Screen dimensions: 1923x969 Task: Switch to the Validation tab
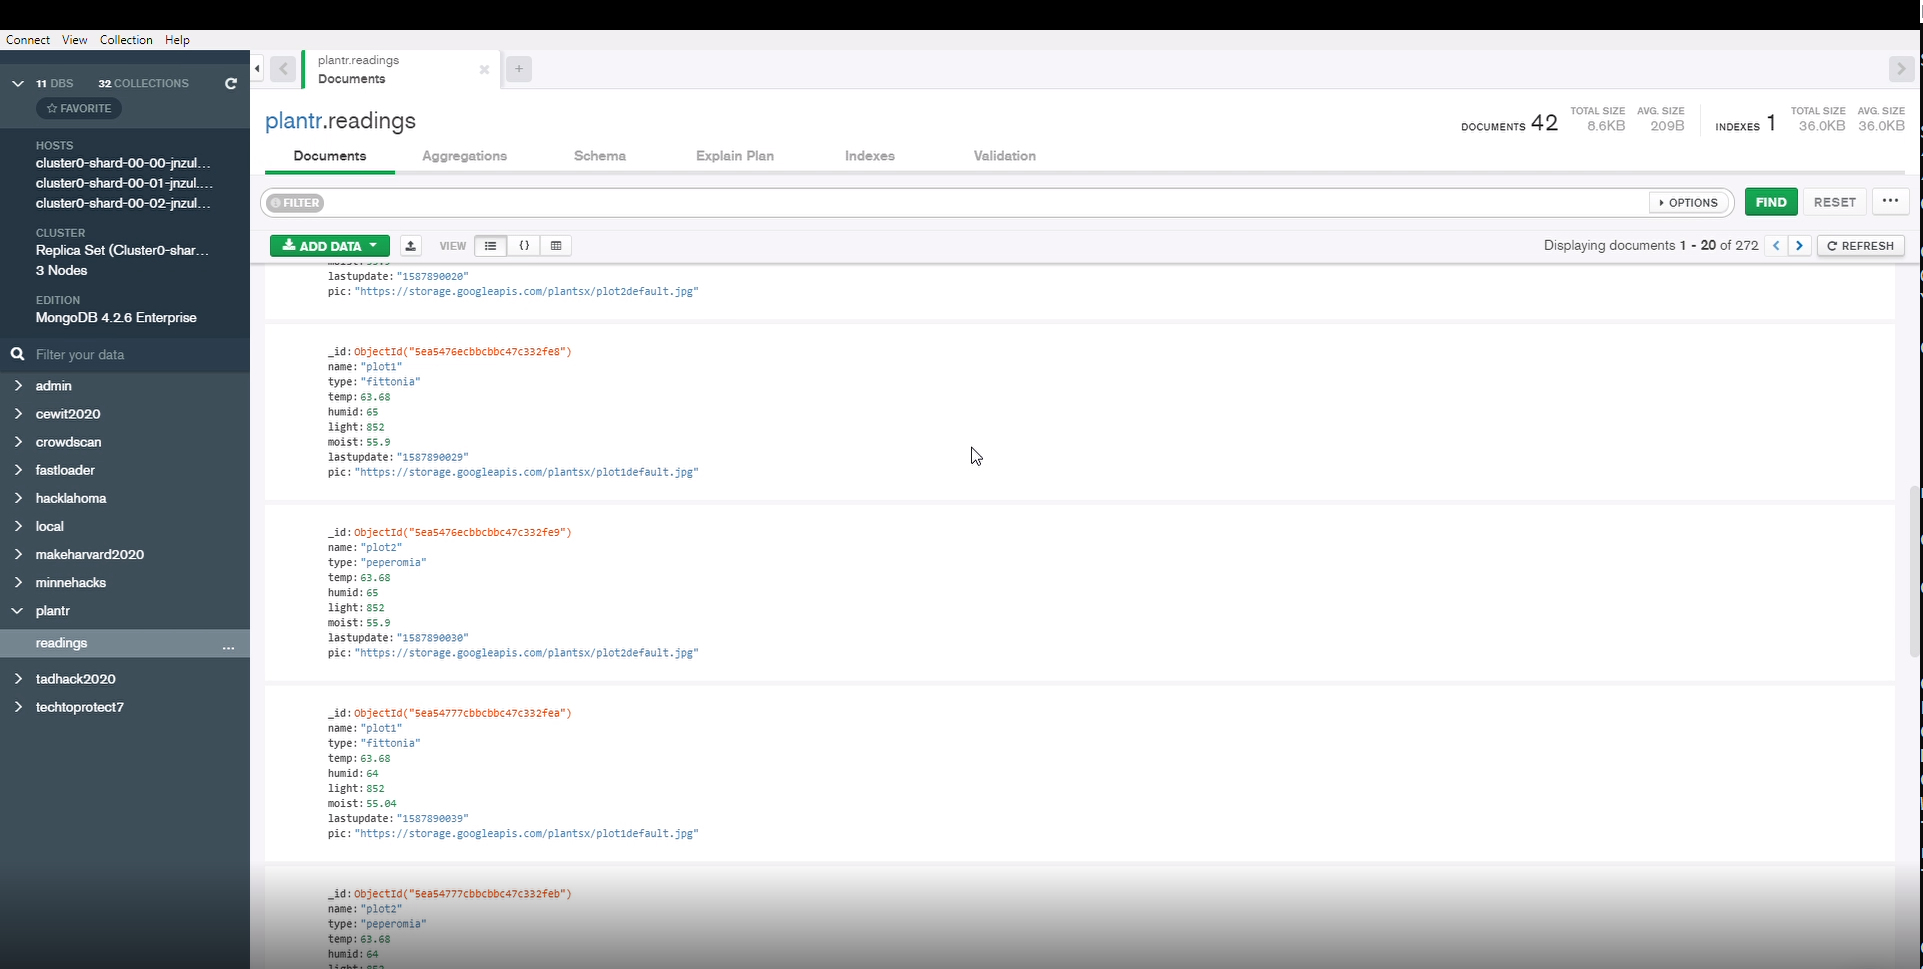(x=1005, y=156)
